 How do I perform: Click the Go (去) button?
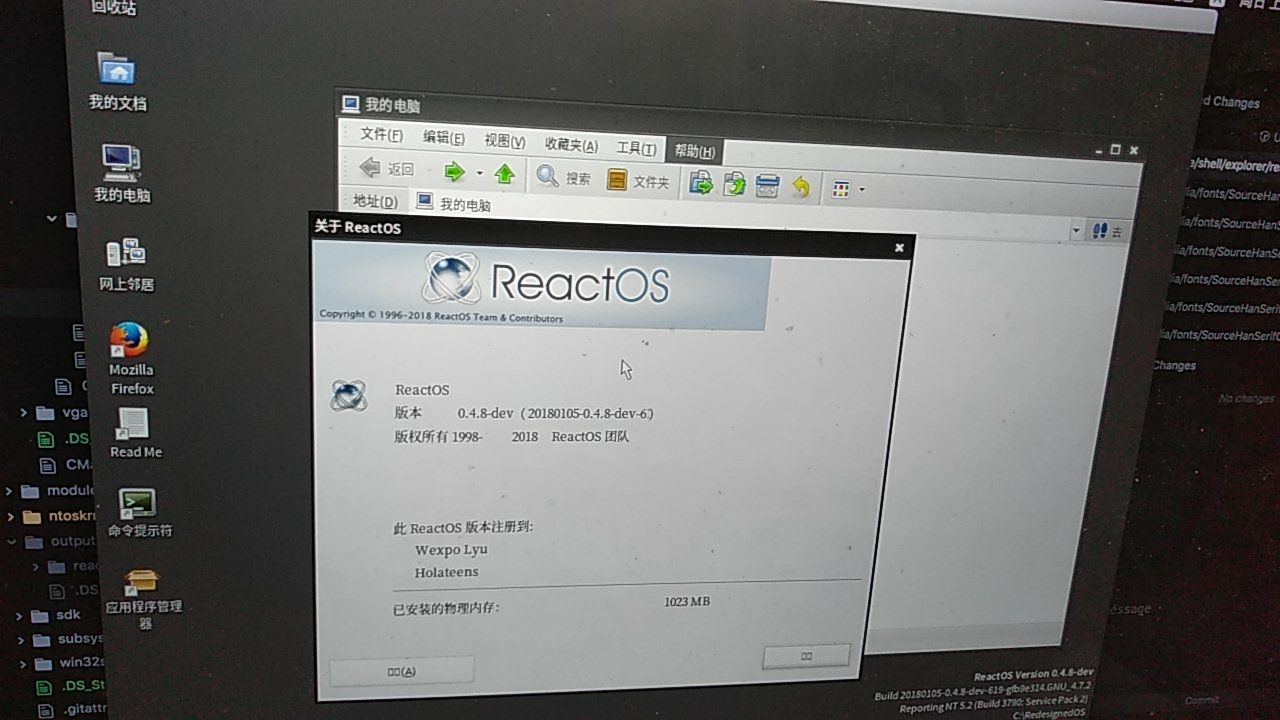[1107, 232]
